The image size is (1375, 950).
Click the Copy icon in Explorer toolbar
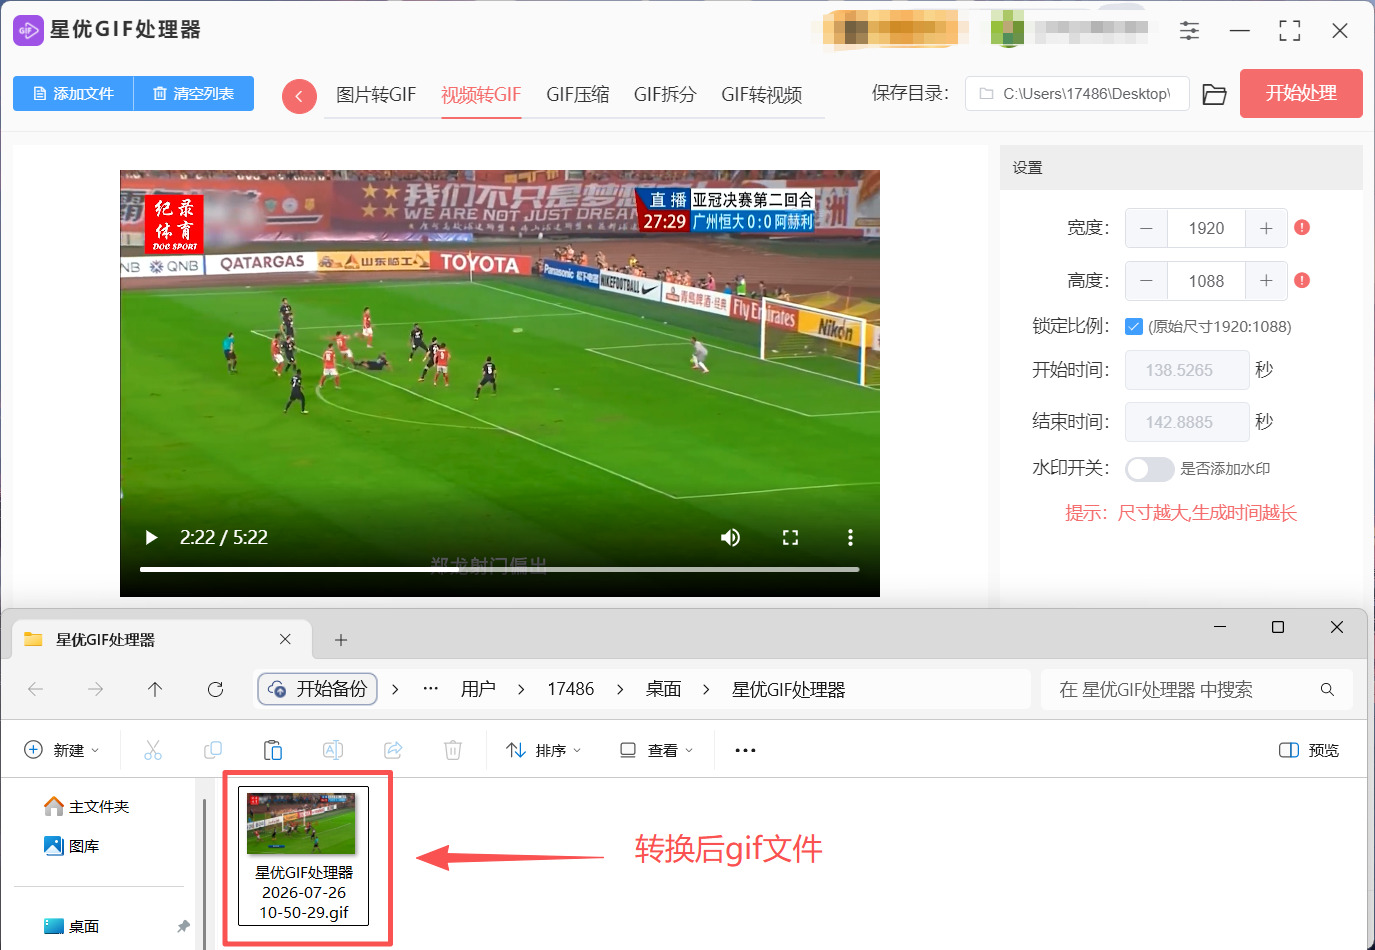(x=213, y=750)
